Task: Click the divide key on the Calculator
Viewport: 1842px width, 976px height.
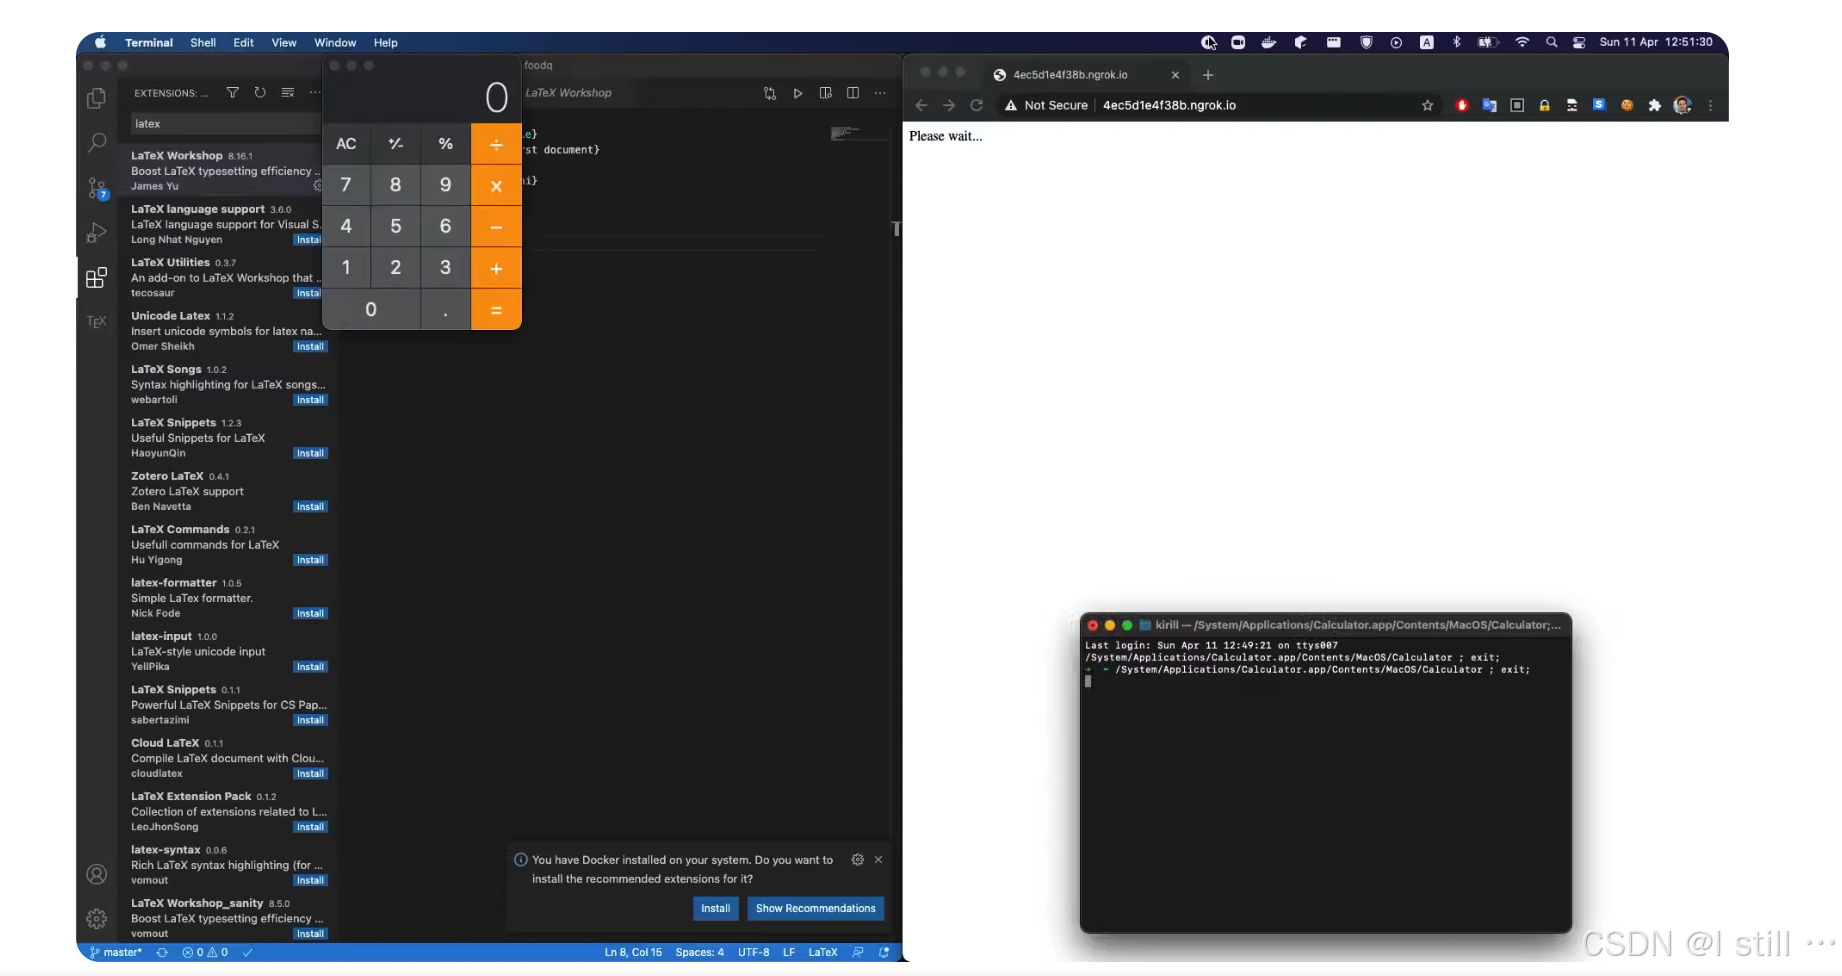Action: (x=496, y=144)
